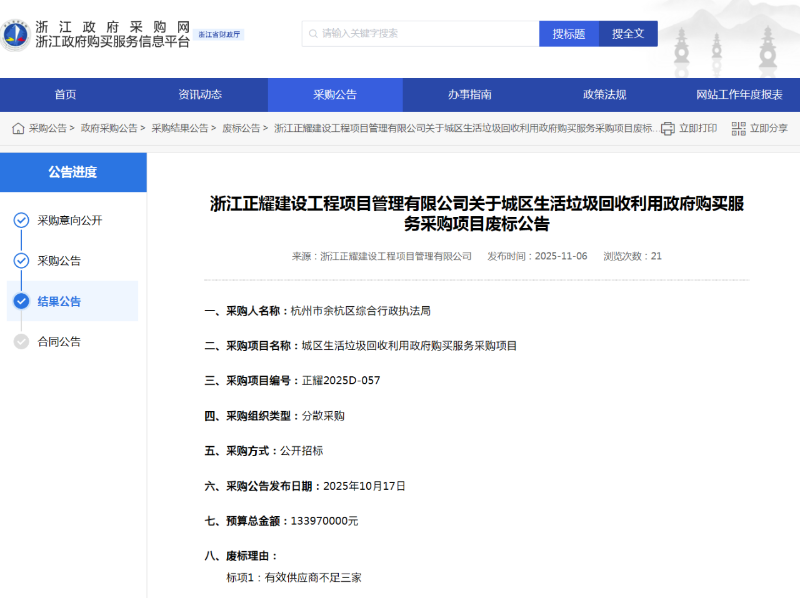Image resolution: width=800 pixels, height=598 pixels.
Task: Open the 首页 navigation menu
Action: pyautogui.click(x=63, y=94)
